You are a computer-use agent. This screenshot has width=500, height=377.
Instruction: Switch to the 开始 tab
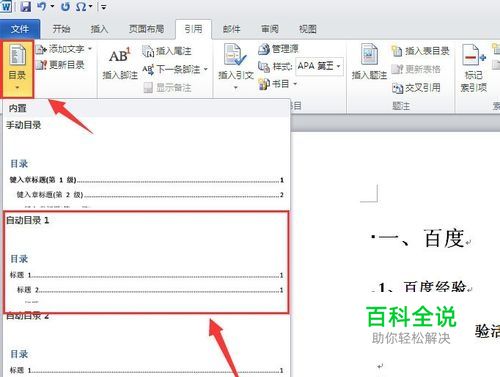coord(61,29)
